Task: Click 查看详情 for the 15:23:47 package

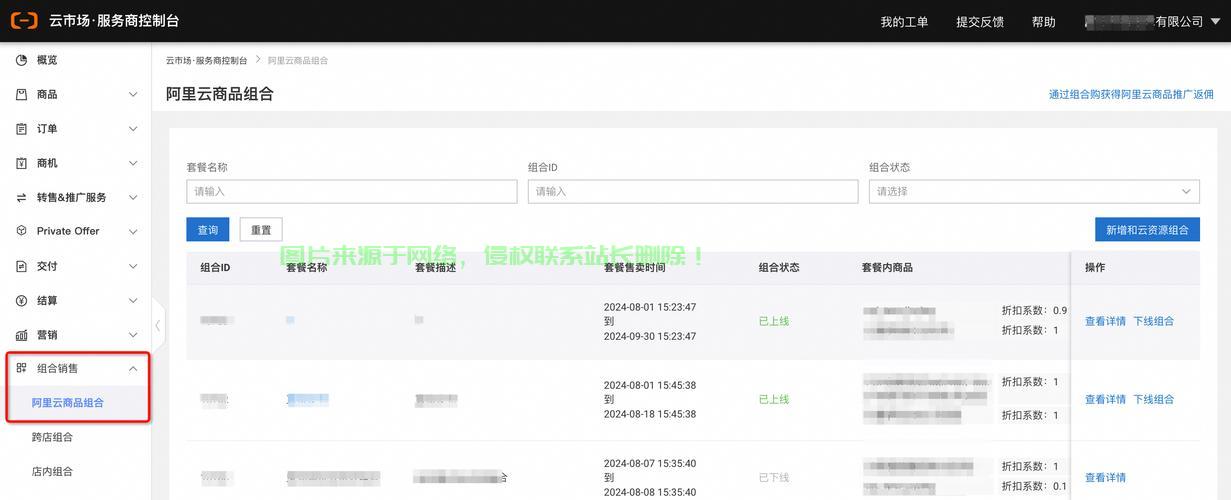Action: (x=1105, y=321)
